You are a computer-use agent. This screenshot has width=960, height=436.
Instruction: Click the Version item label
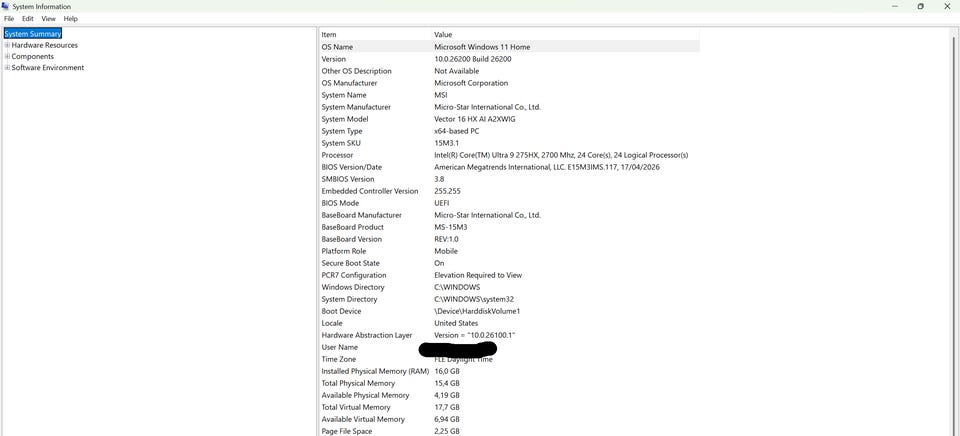tap(334, 59)
